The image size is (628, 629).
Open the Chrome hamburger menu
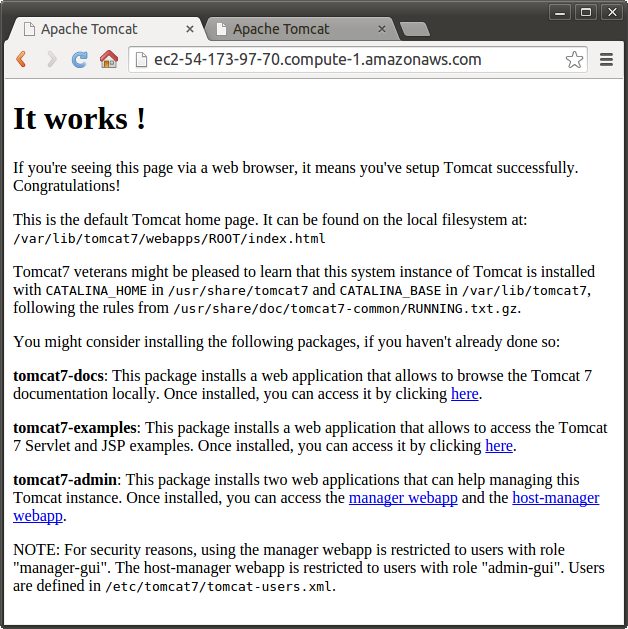coord(606,59)
